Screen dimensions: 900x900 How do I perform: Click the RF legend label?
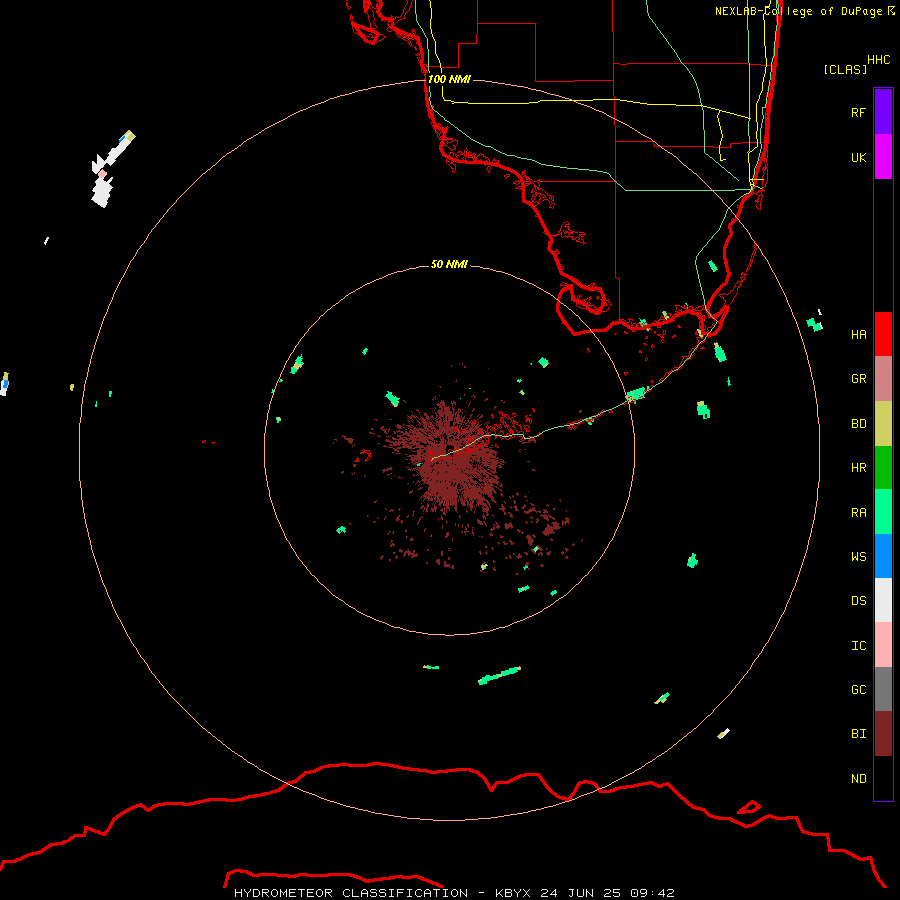coord(858,112)
